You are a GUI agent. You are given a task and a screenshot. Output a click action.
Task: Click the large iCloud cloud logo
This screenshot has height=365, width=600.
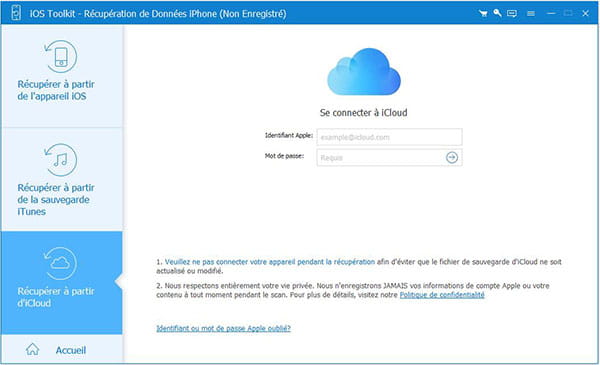pos(364,72)
